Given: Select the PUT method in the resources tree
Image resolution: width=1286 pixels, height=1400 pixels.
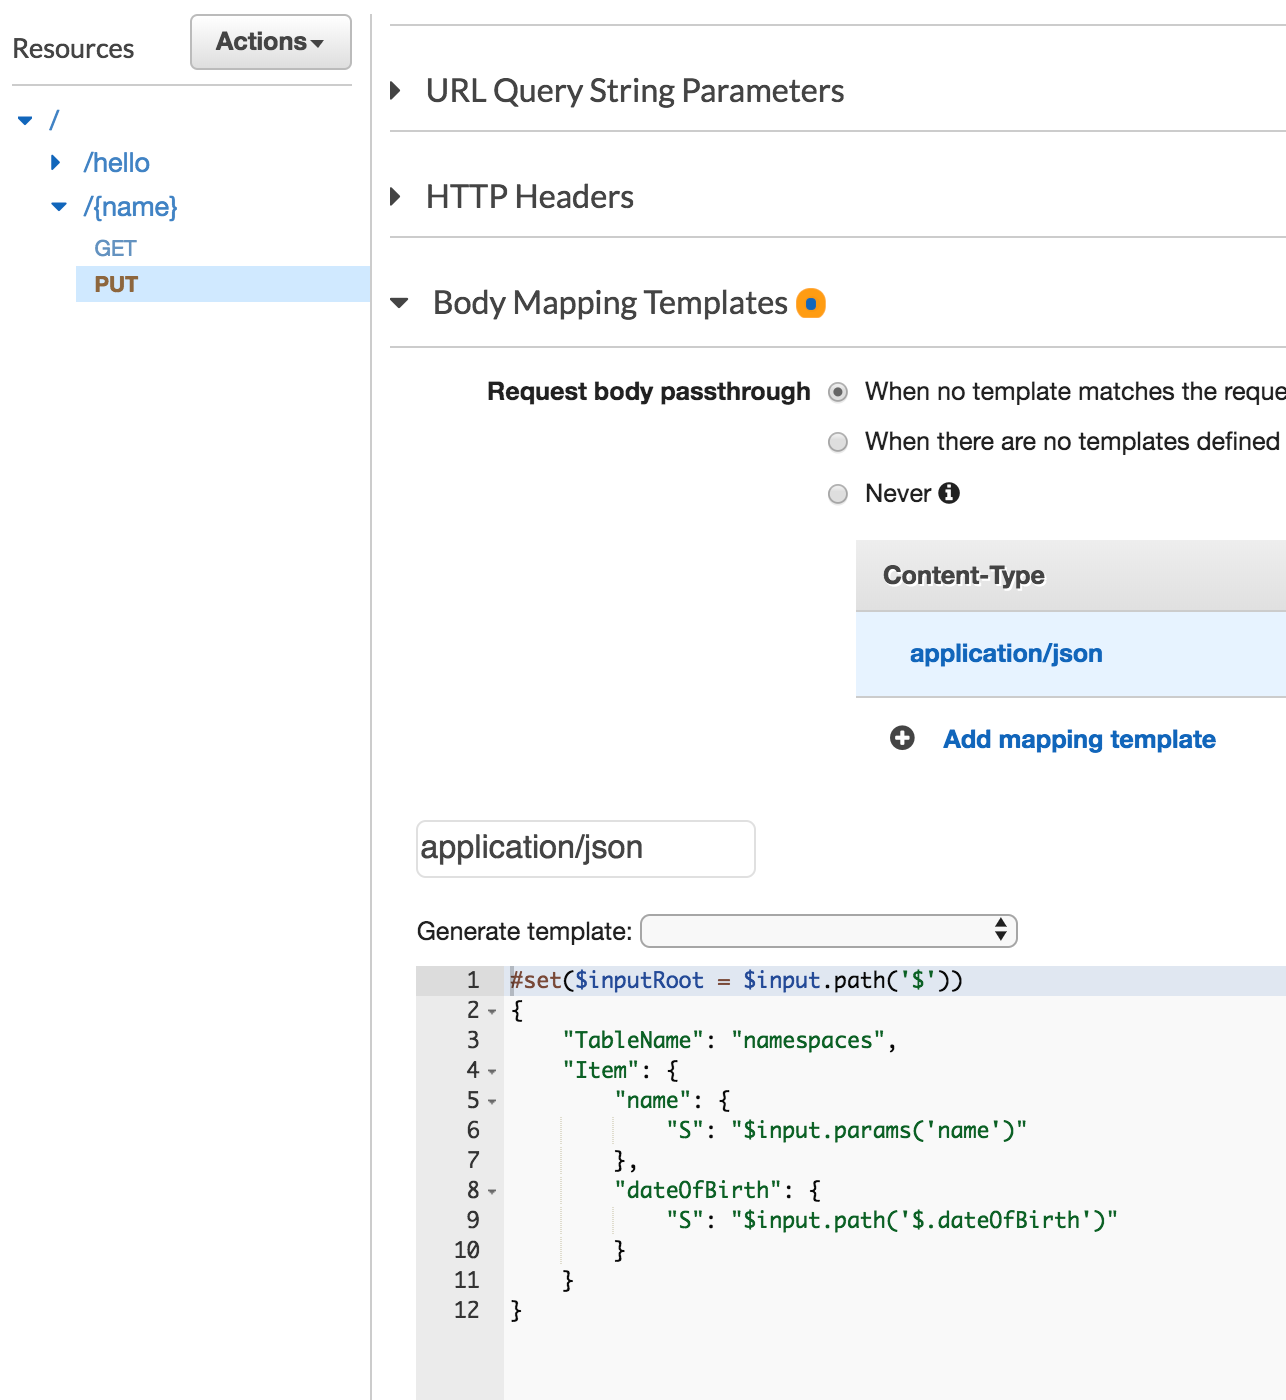Looking at the screenshot, I should pos(115,284).
